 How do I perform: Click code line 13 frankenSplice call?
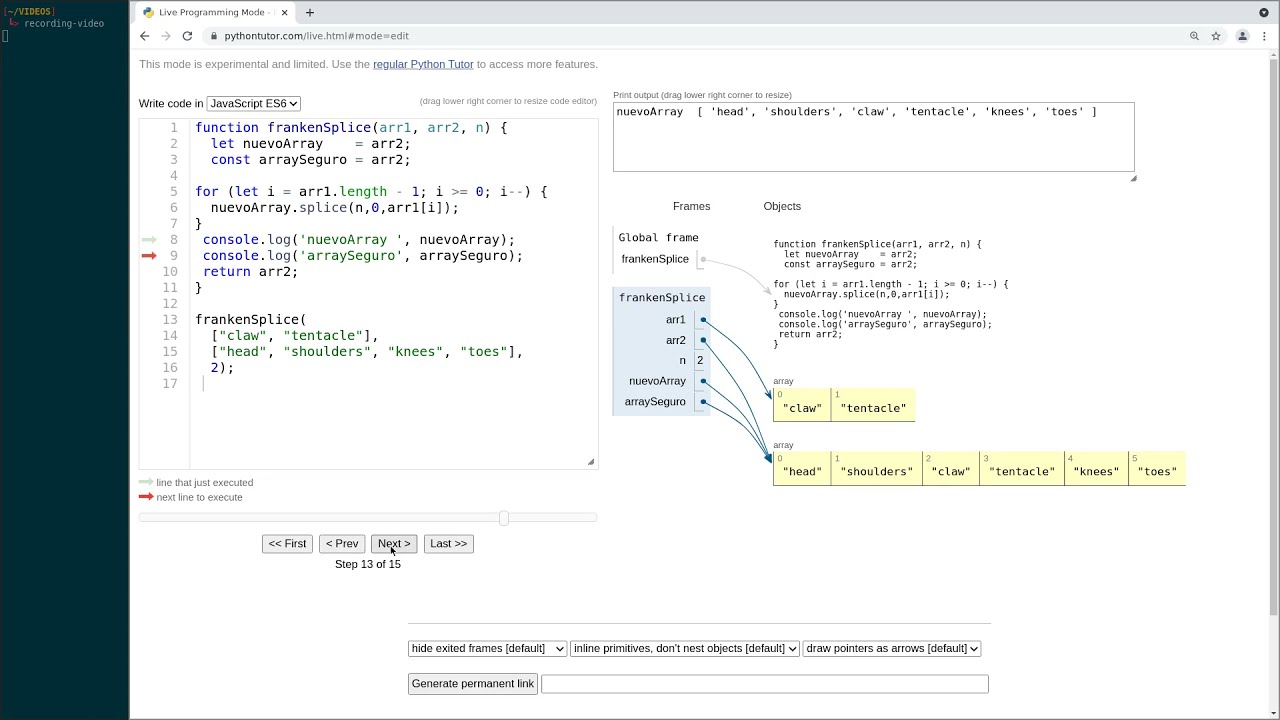(250, 320)
